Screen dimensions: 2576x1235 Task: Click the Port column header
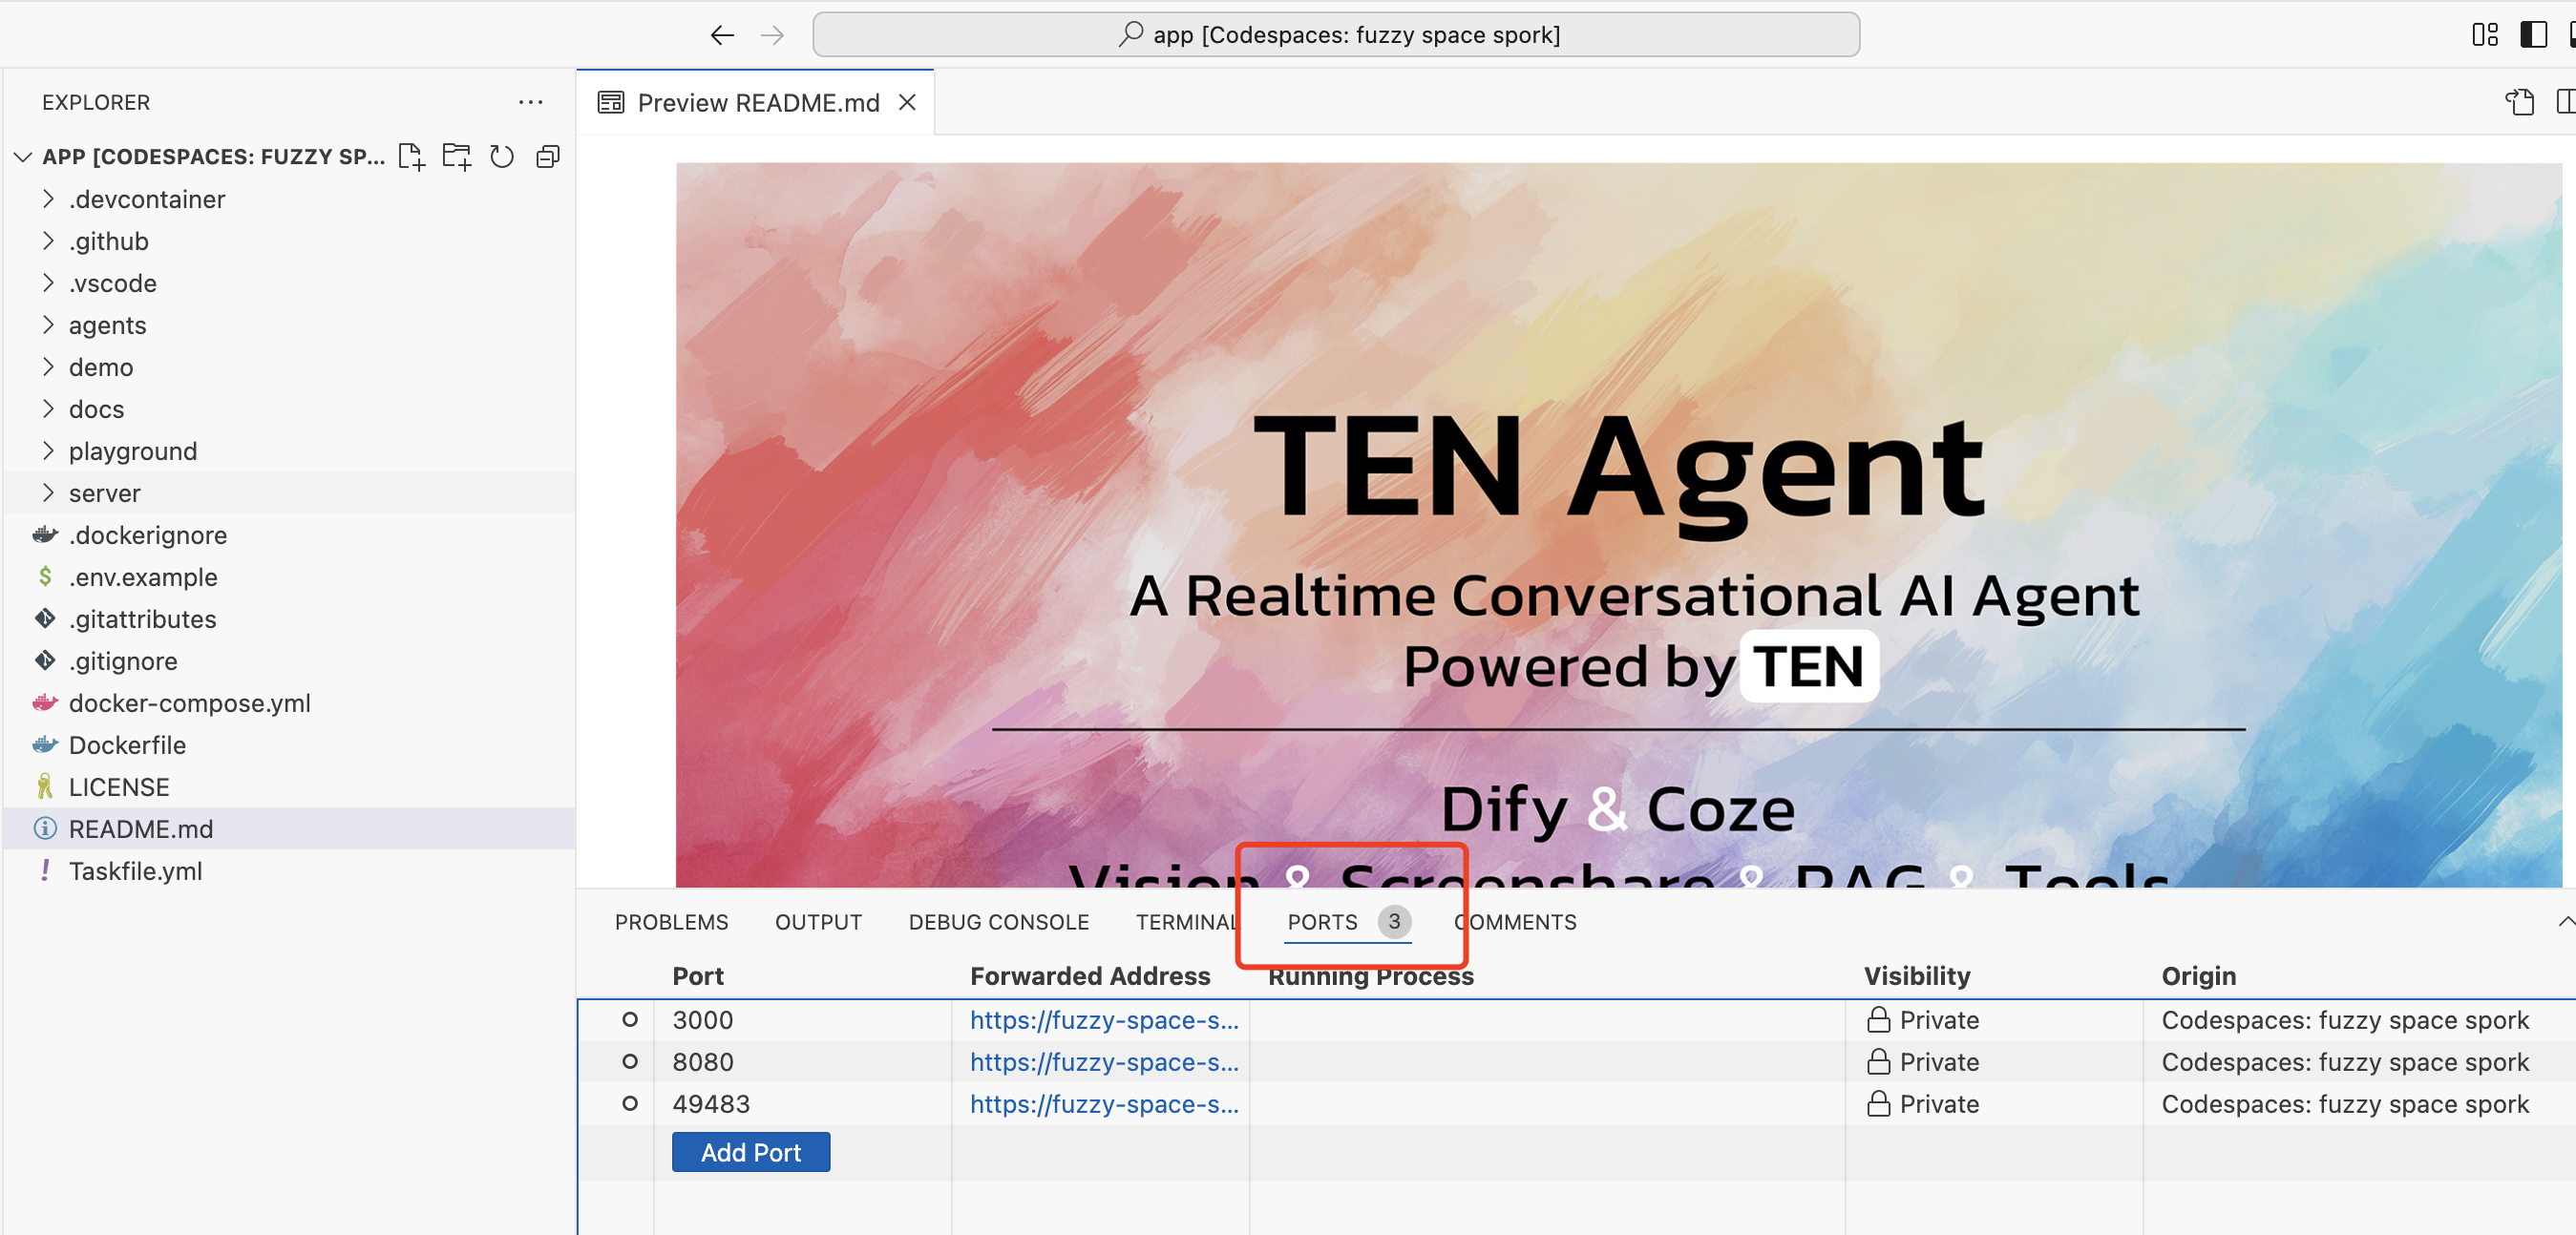point(698,976)
